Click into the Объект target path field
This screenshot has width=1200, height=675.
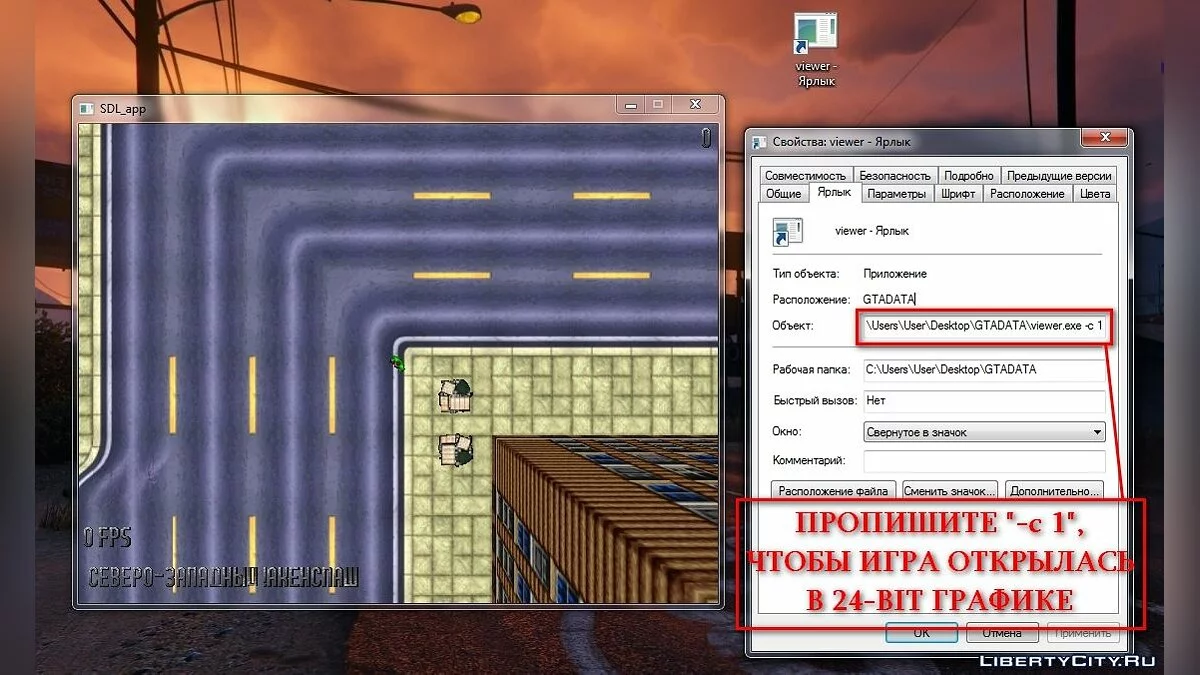[x=984, y=326]
